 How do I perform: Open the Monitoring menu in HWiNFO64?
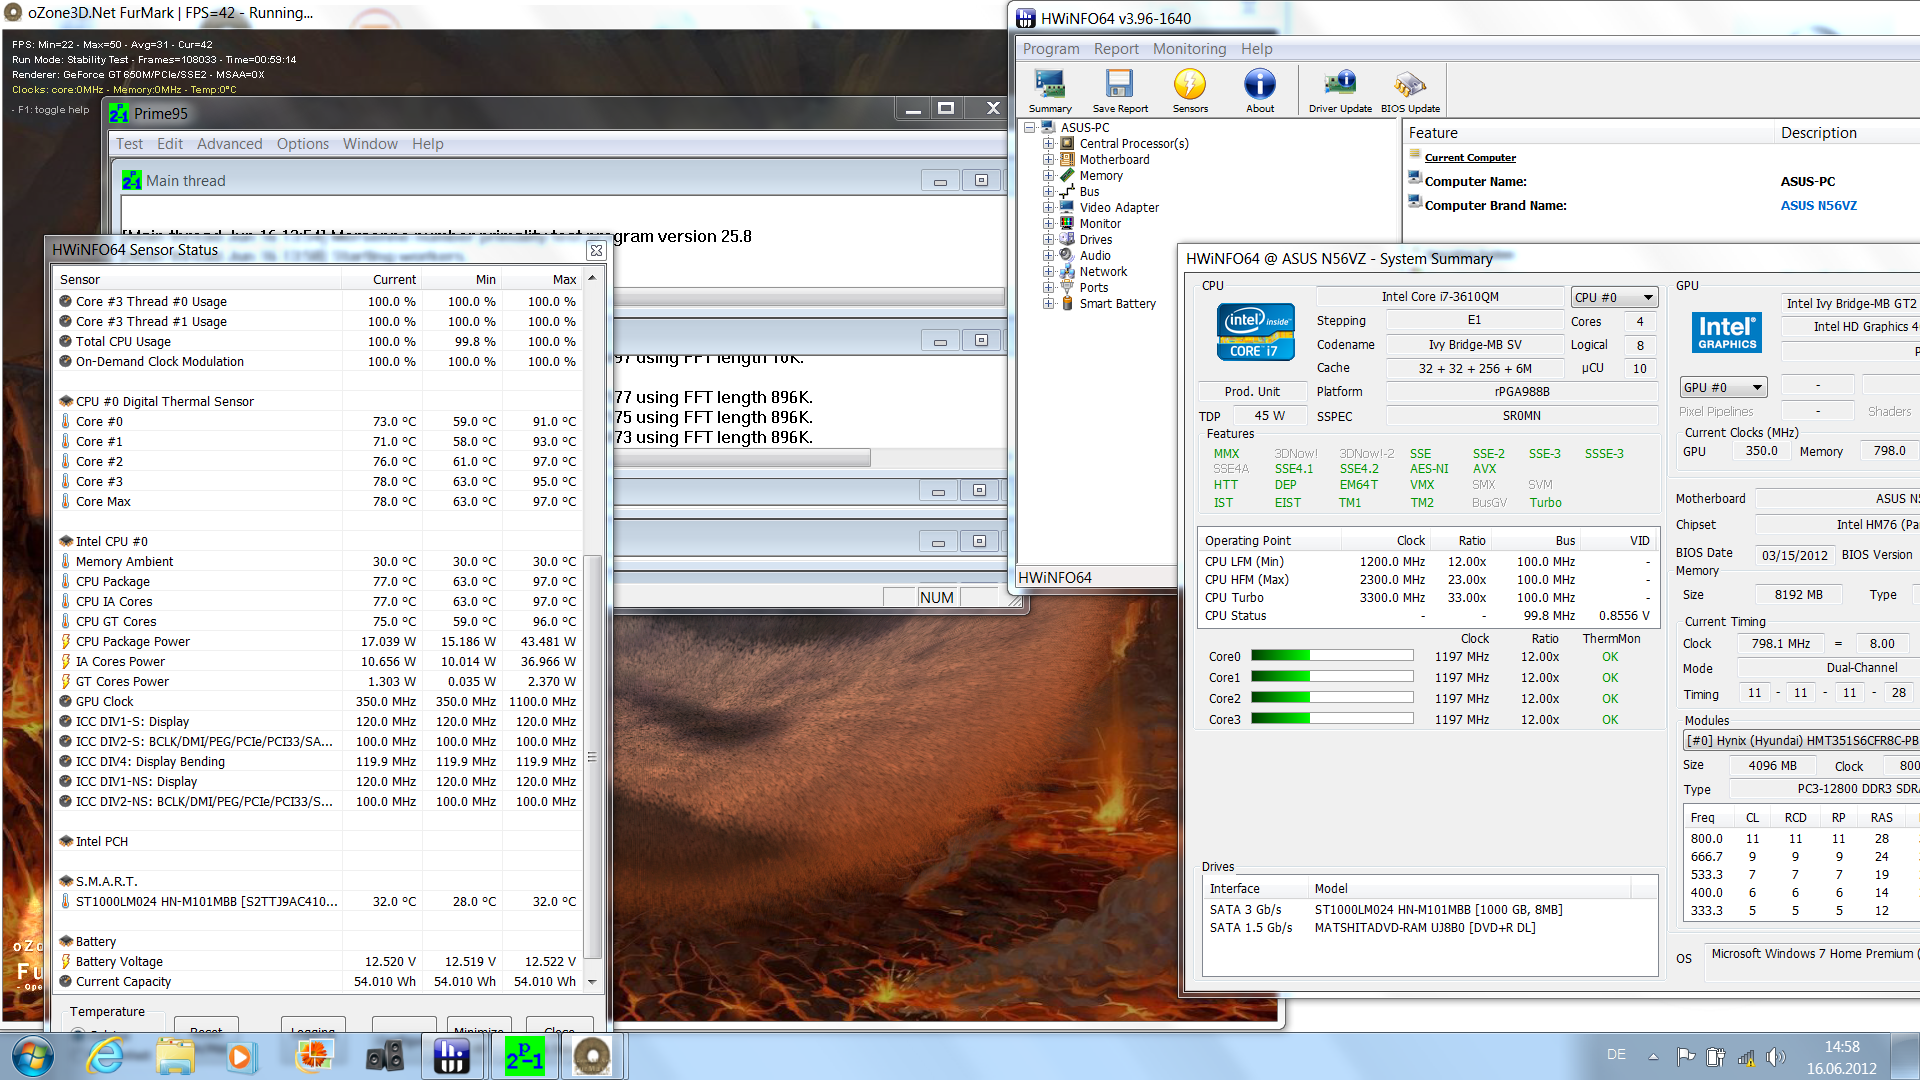click(1189, 49)
